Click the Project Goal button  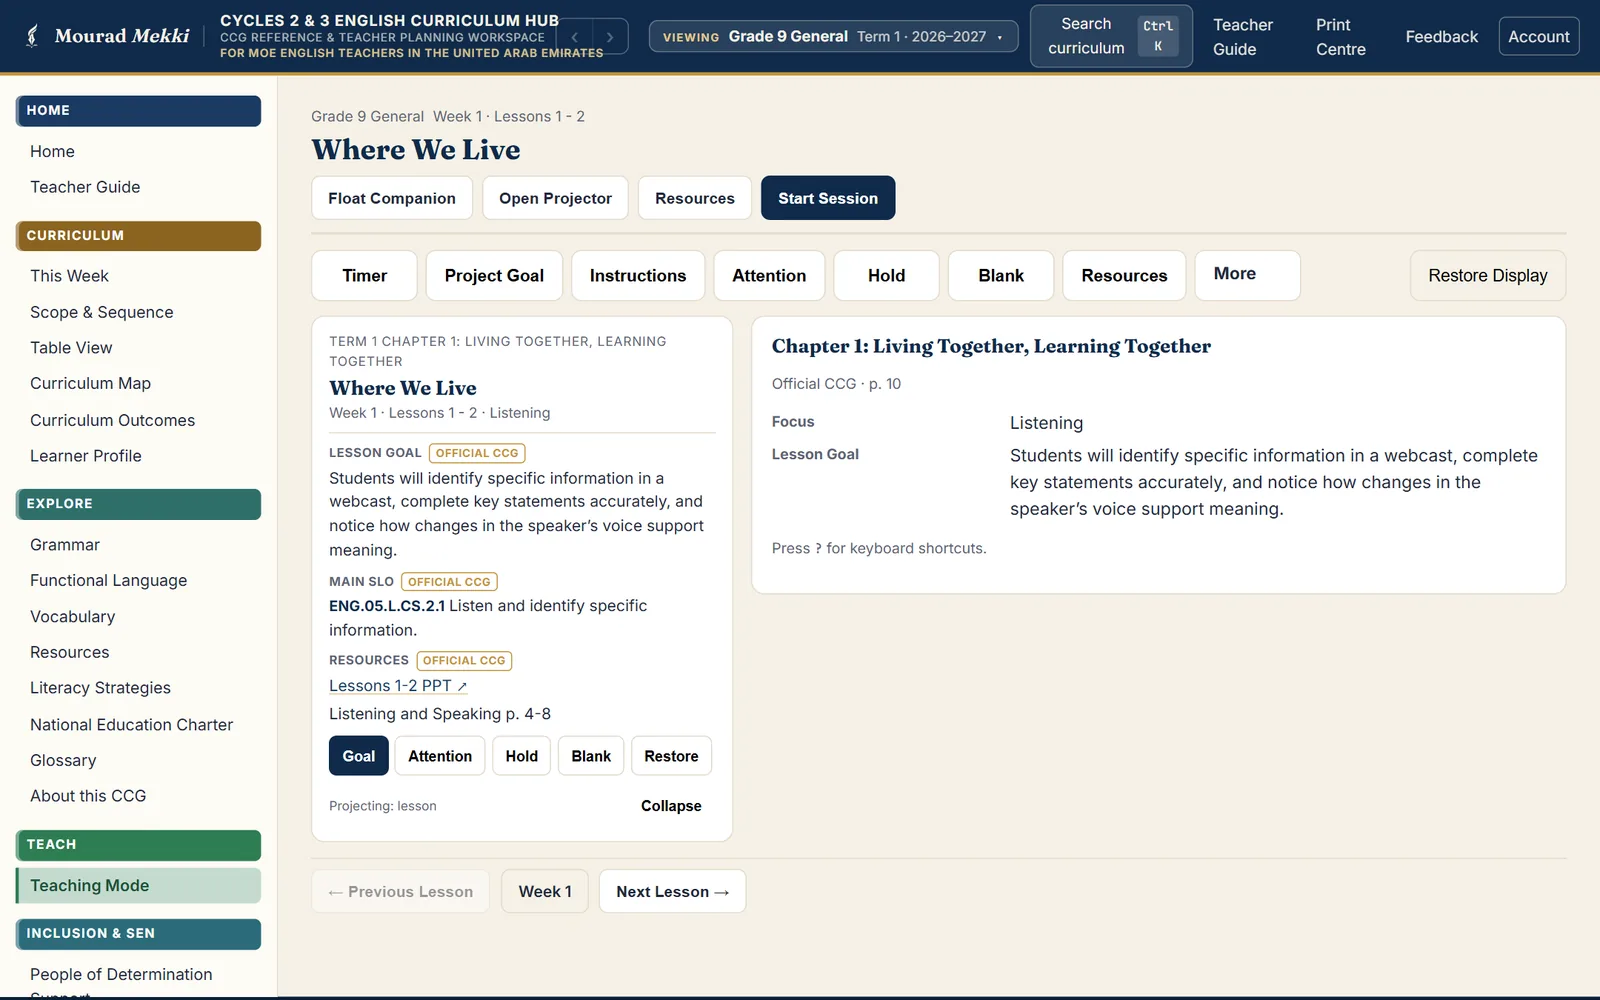coord(494,276)
